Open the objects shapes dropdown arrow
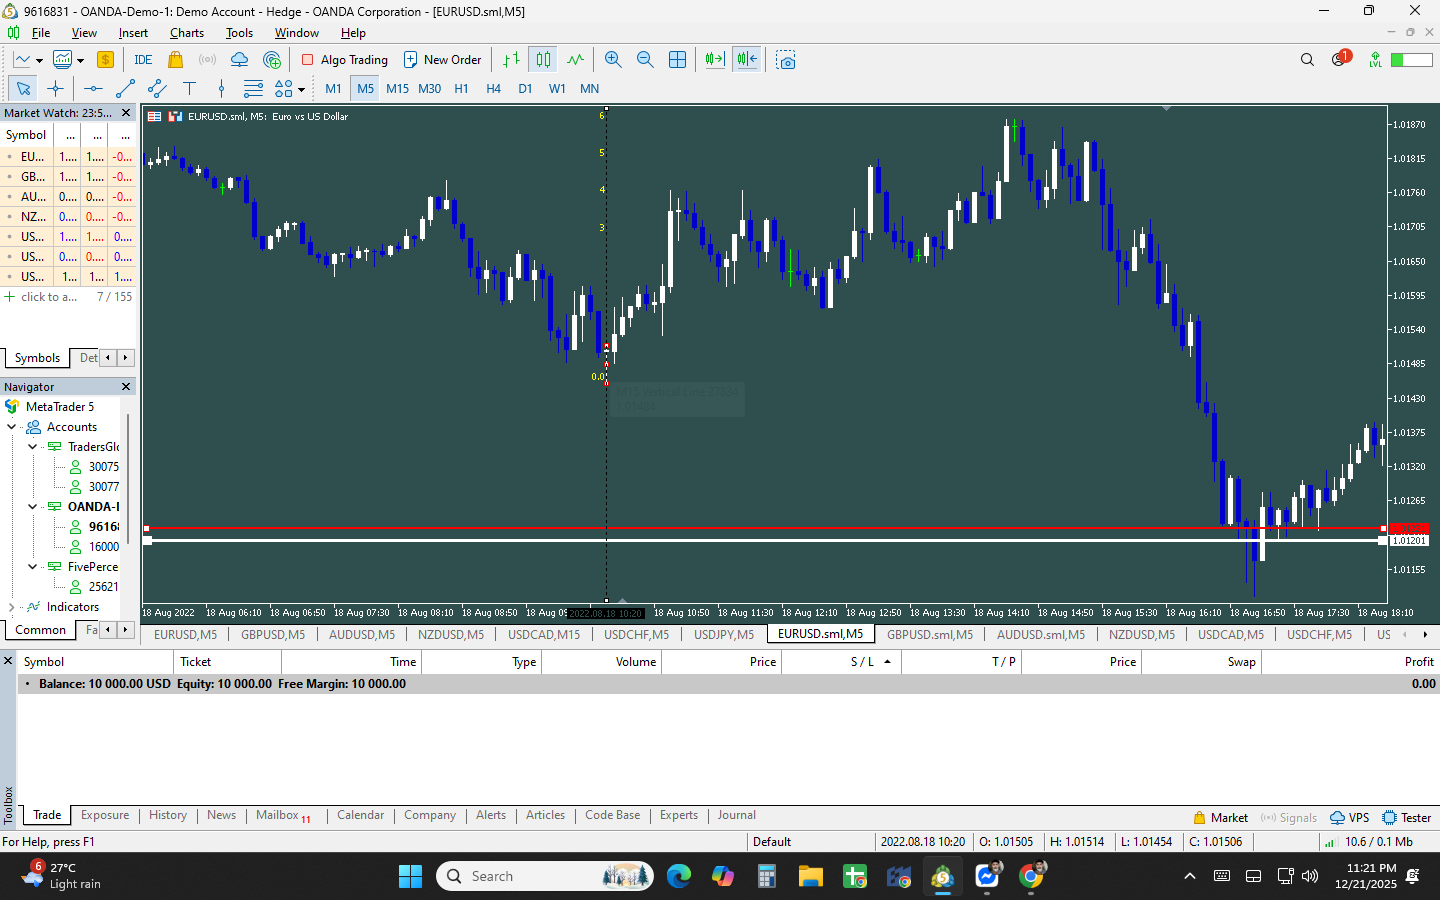 tap(301, 89)
